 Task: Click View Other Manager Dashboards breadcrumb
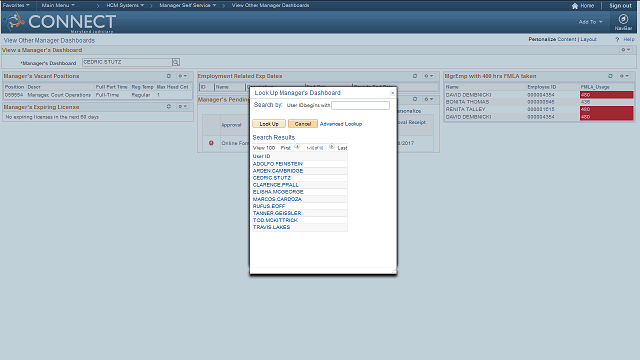270,5
